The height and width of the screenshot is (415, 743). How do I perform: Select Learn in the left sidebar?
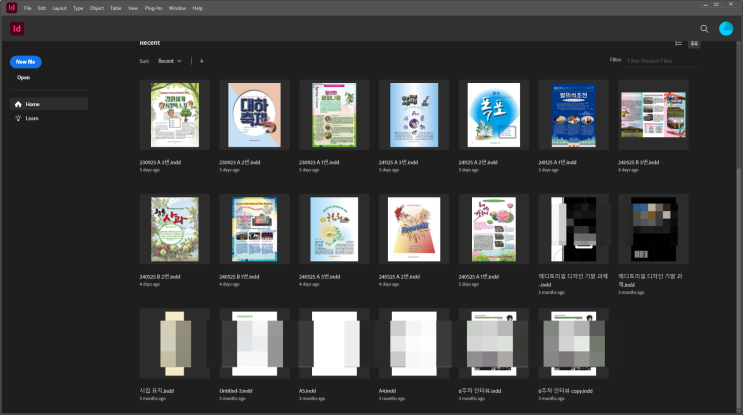pyautogui.click(x=49, y=118)
